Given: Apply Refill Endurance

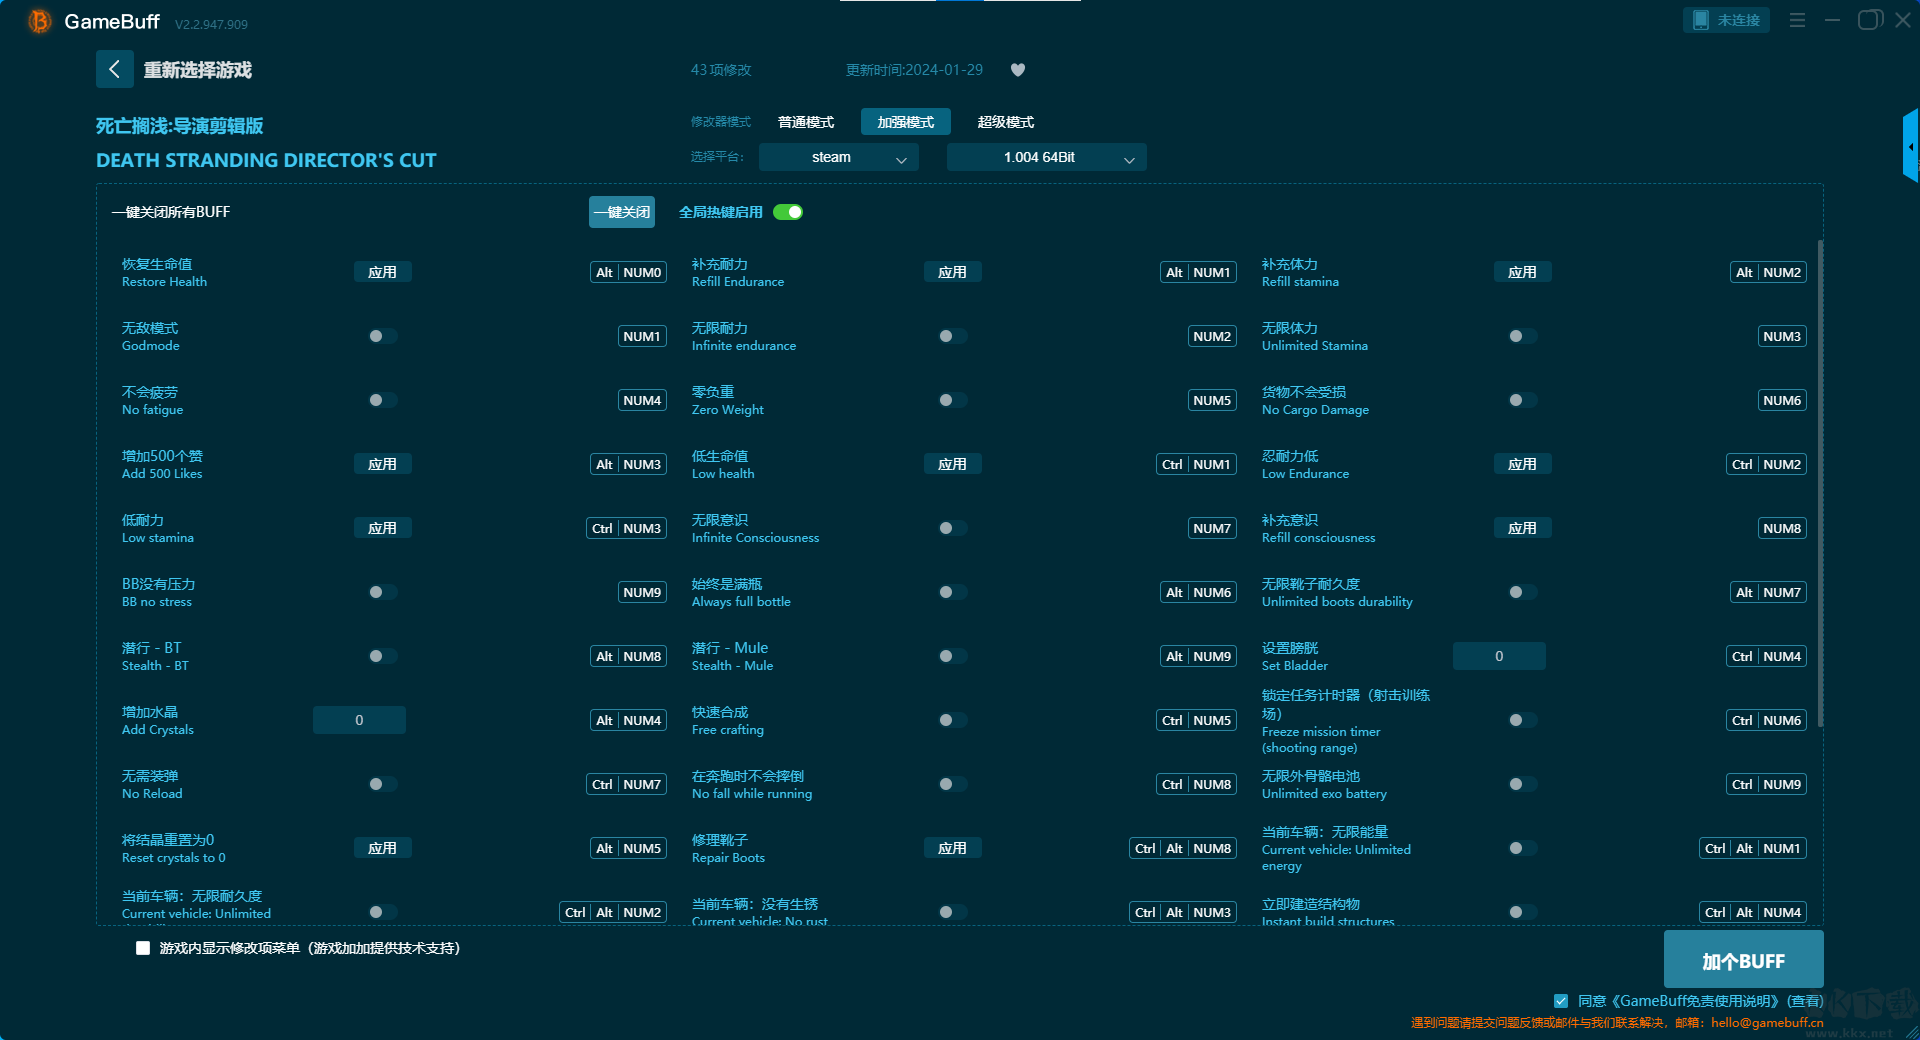Looking at the screenshot, I should [x=952, y=272].
